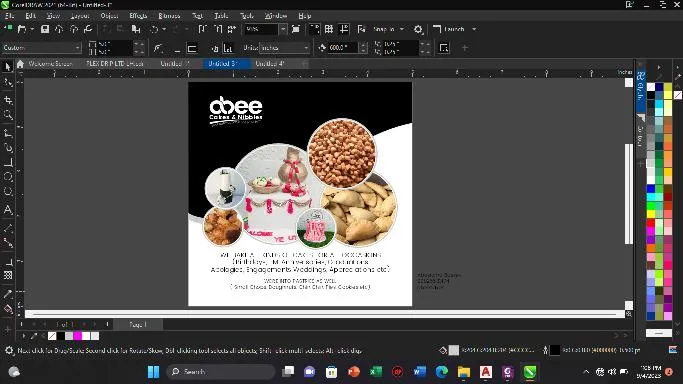Select the Crop tool
Viewport: 683px width, 384px height.
[x=7, y=100]
